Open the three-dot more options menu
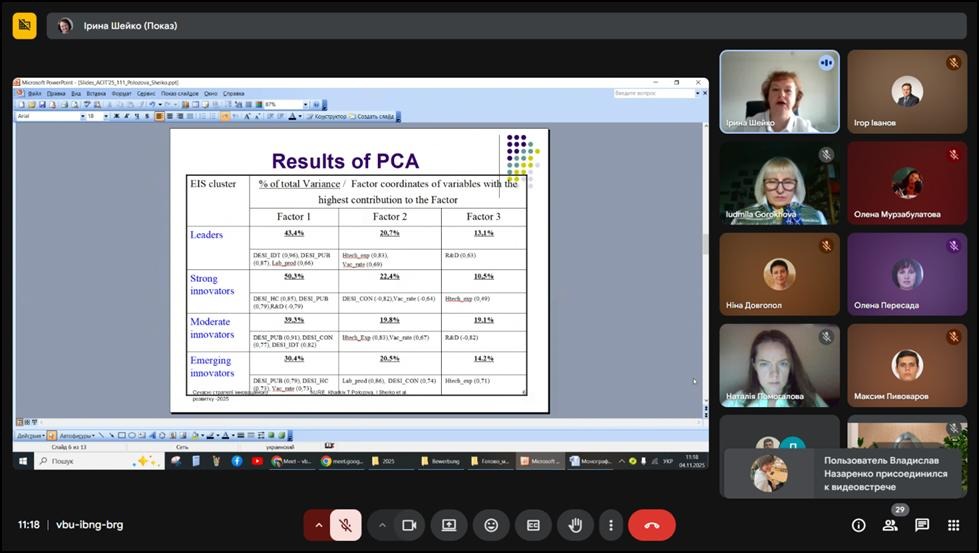 point(610,525)
